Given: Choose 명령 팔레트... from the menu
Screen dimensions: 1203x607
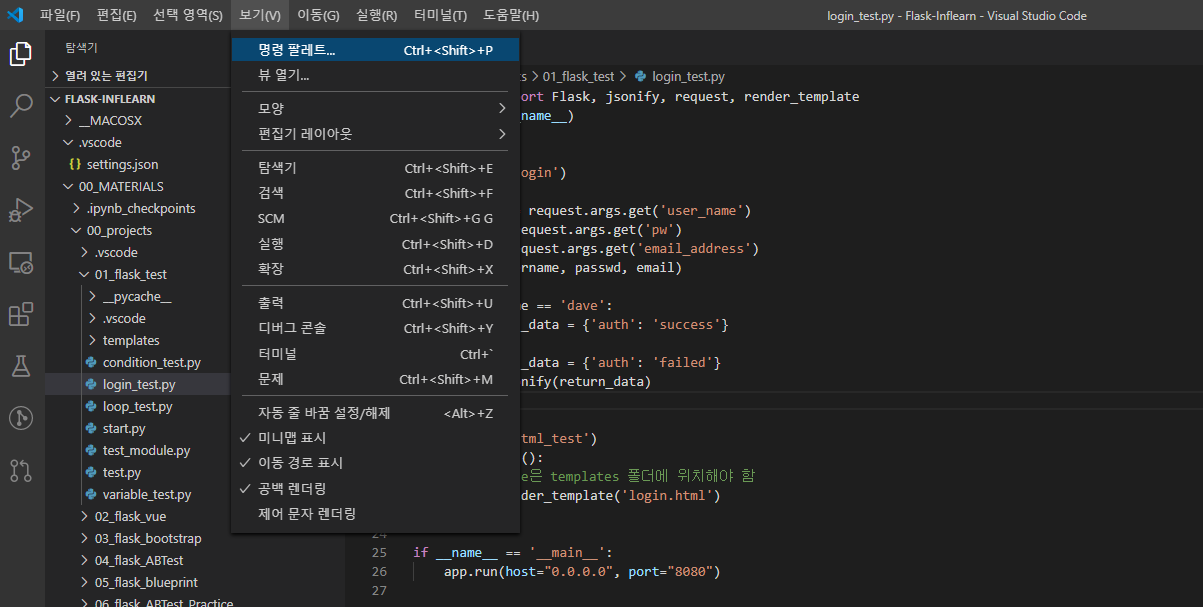Looking at the screenshot, I should pyautogui.click(x=375, y=49).
